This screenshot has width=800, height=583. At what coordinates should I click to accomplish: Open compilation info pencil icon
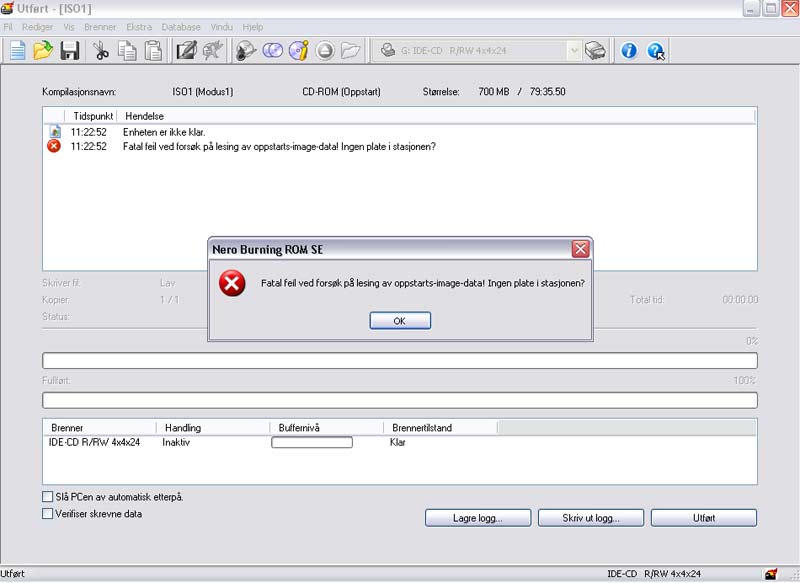[x=186, y=50]
